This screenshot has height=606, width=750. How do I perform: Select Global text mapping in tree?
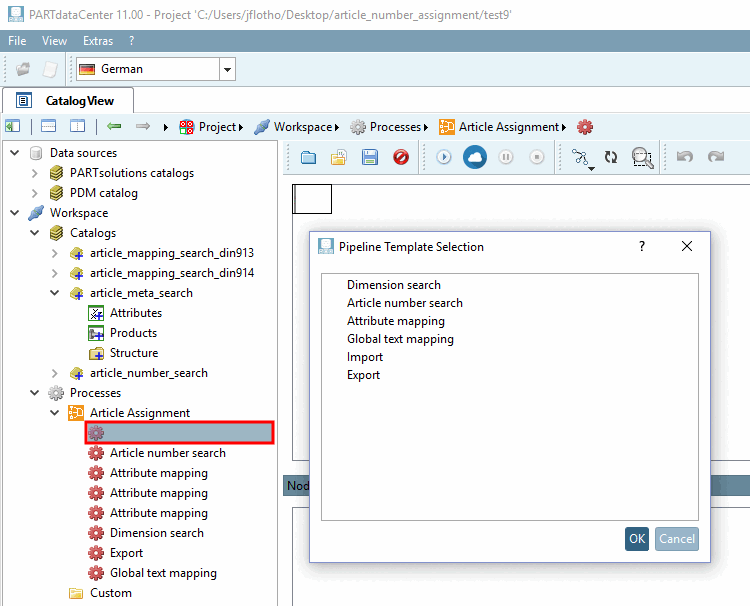[x=163, y=573]
